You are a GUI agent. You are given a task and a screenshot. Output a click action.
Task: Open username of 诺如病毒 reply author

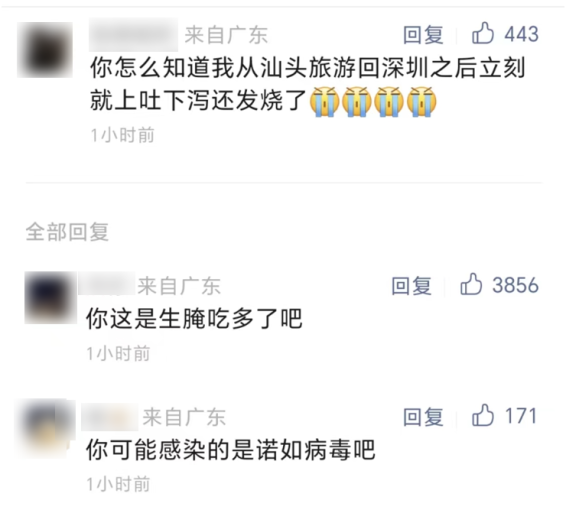[109, 417]
